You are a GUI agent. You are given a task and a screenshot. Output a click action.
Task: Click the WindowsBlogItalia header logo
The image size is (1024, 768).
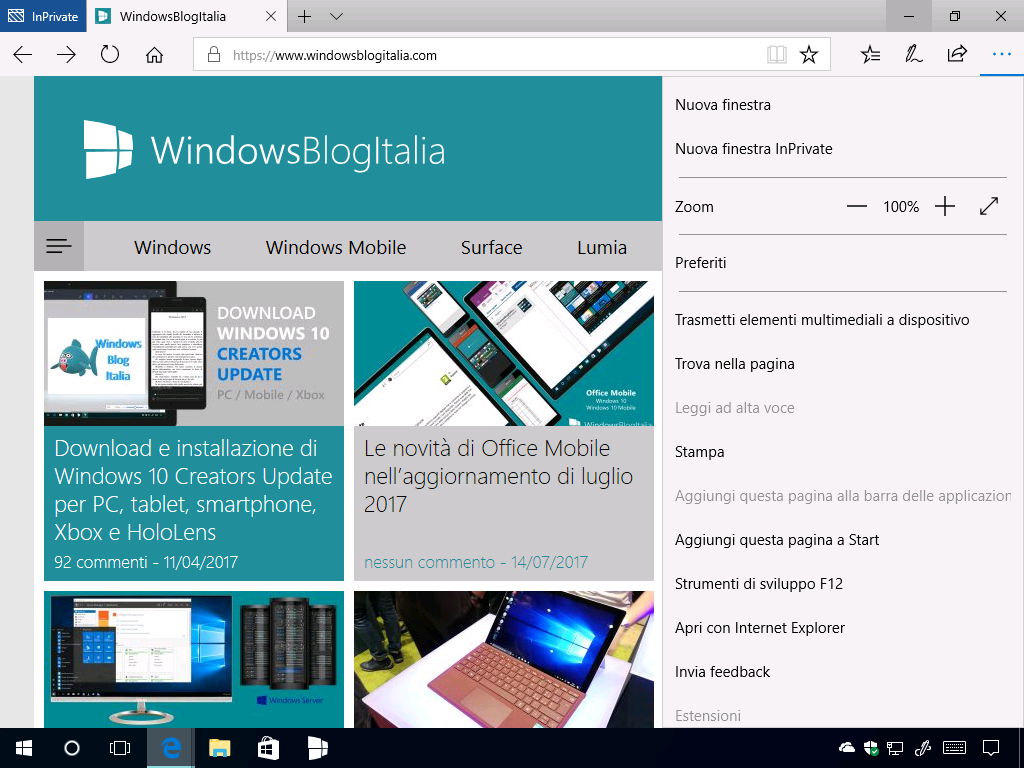(264, 150)
